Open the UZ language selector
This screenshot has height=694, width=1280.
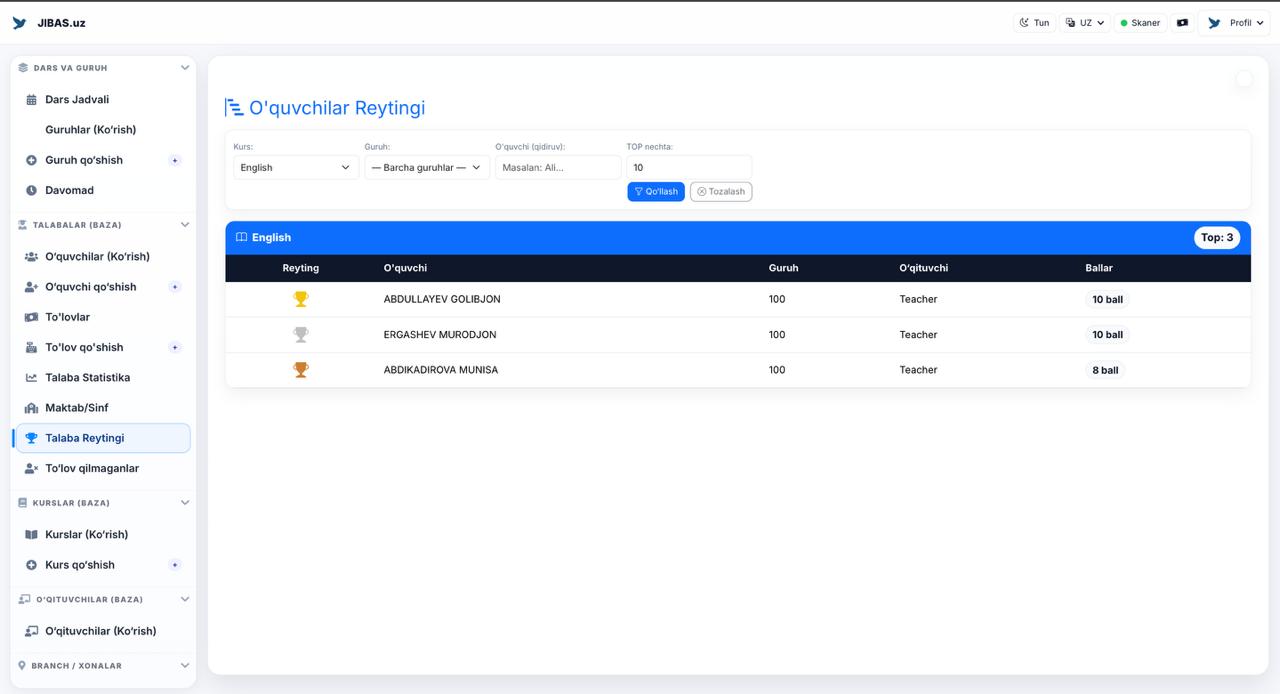(x=1085, y=23)
